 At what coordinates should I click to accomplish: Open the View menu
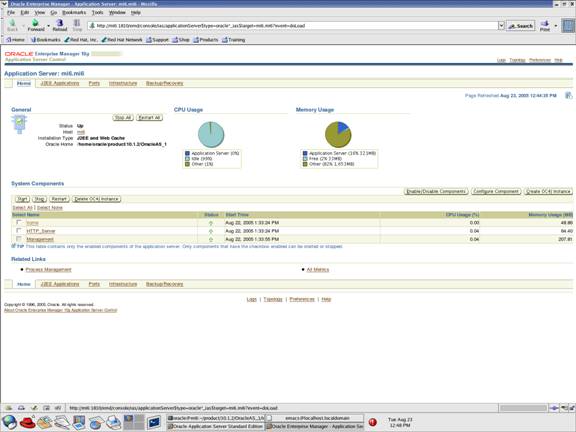point(40,12)
